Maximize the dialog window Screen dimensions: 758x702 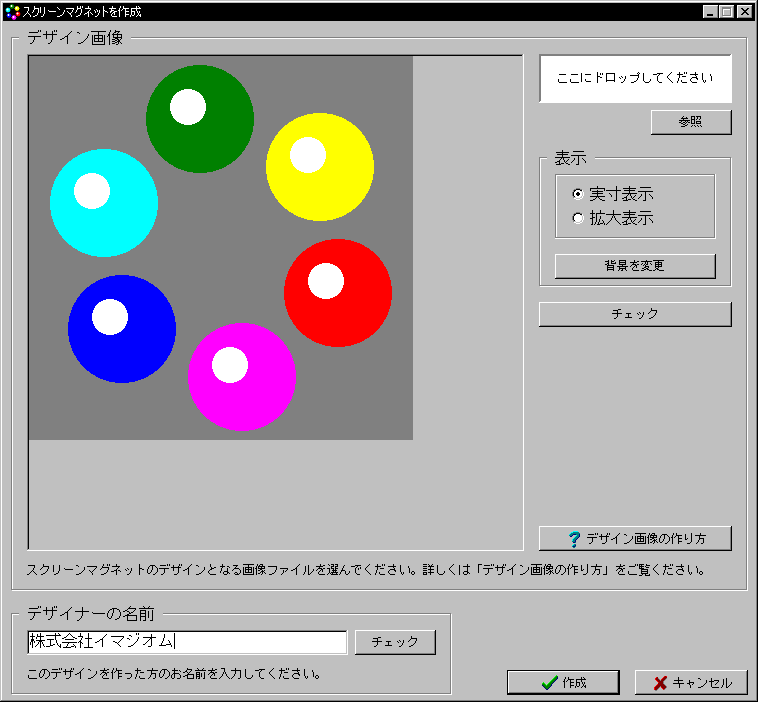[x=726, y=12]
